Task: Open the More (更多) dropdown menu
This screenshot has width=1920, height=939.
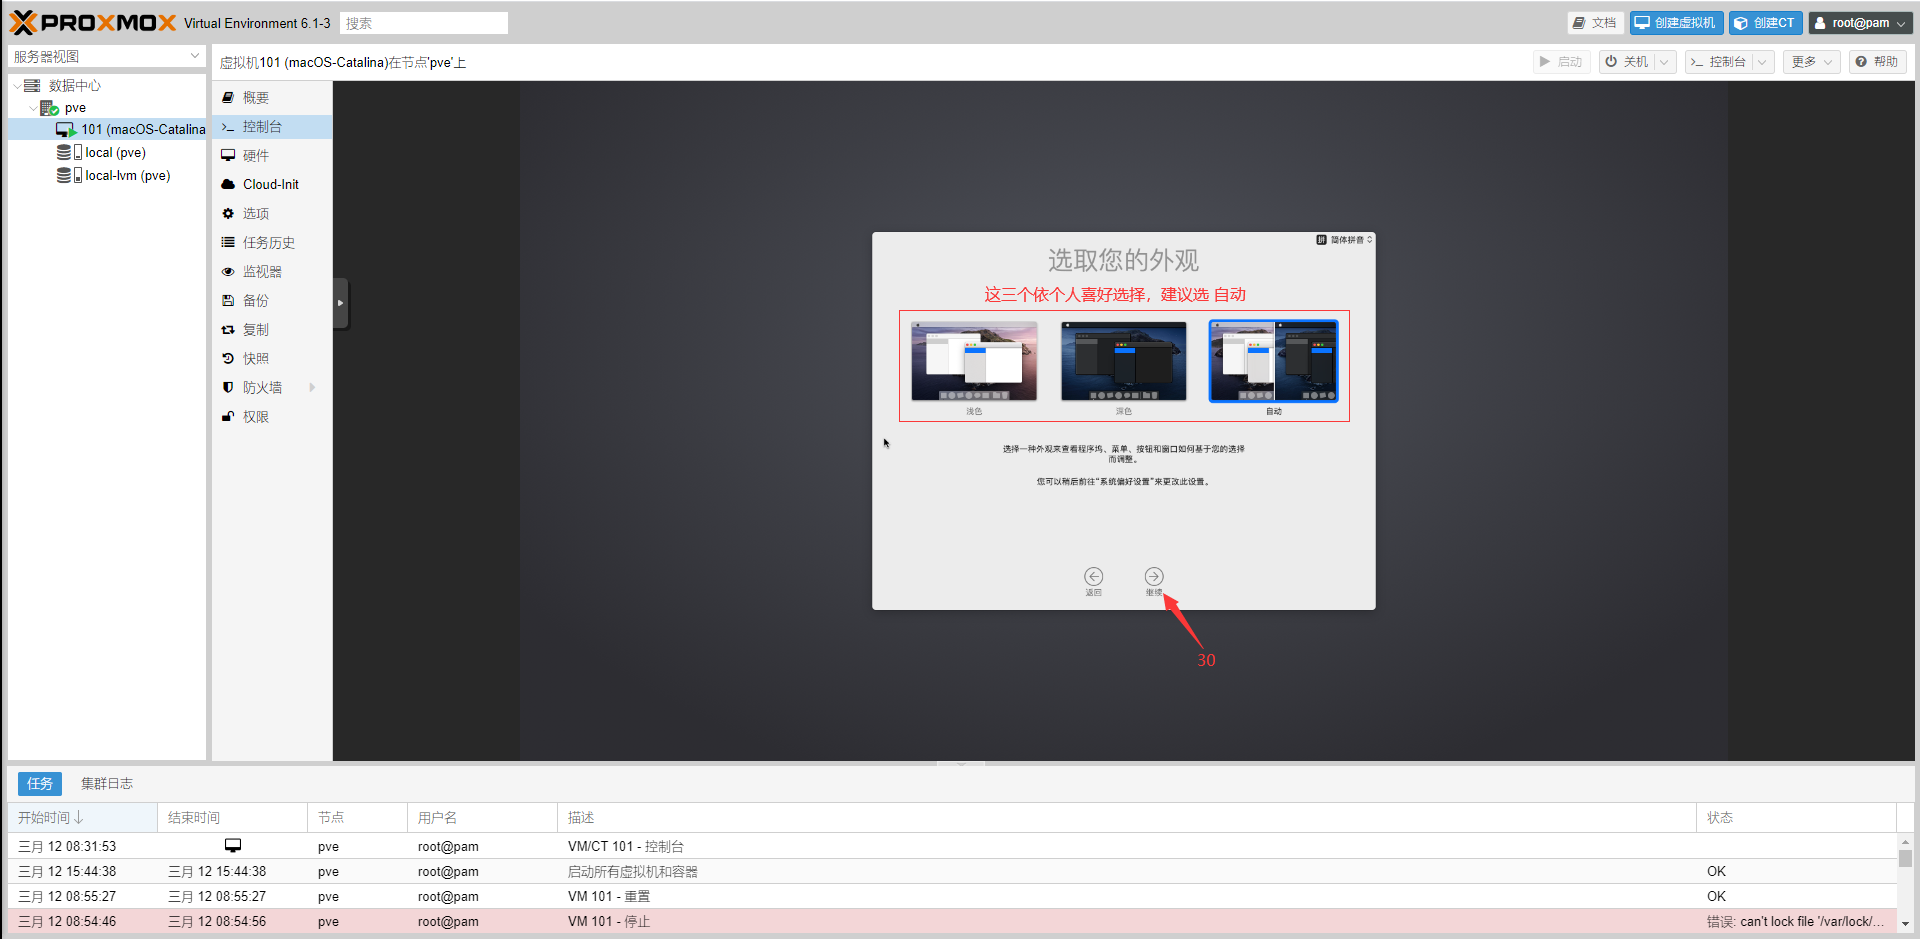Action: pyautogui.click(x=1811, y=62)
